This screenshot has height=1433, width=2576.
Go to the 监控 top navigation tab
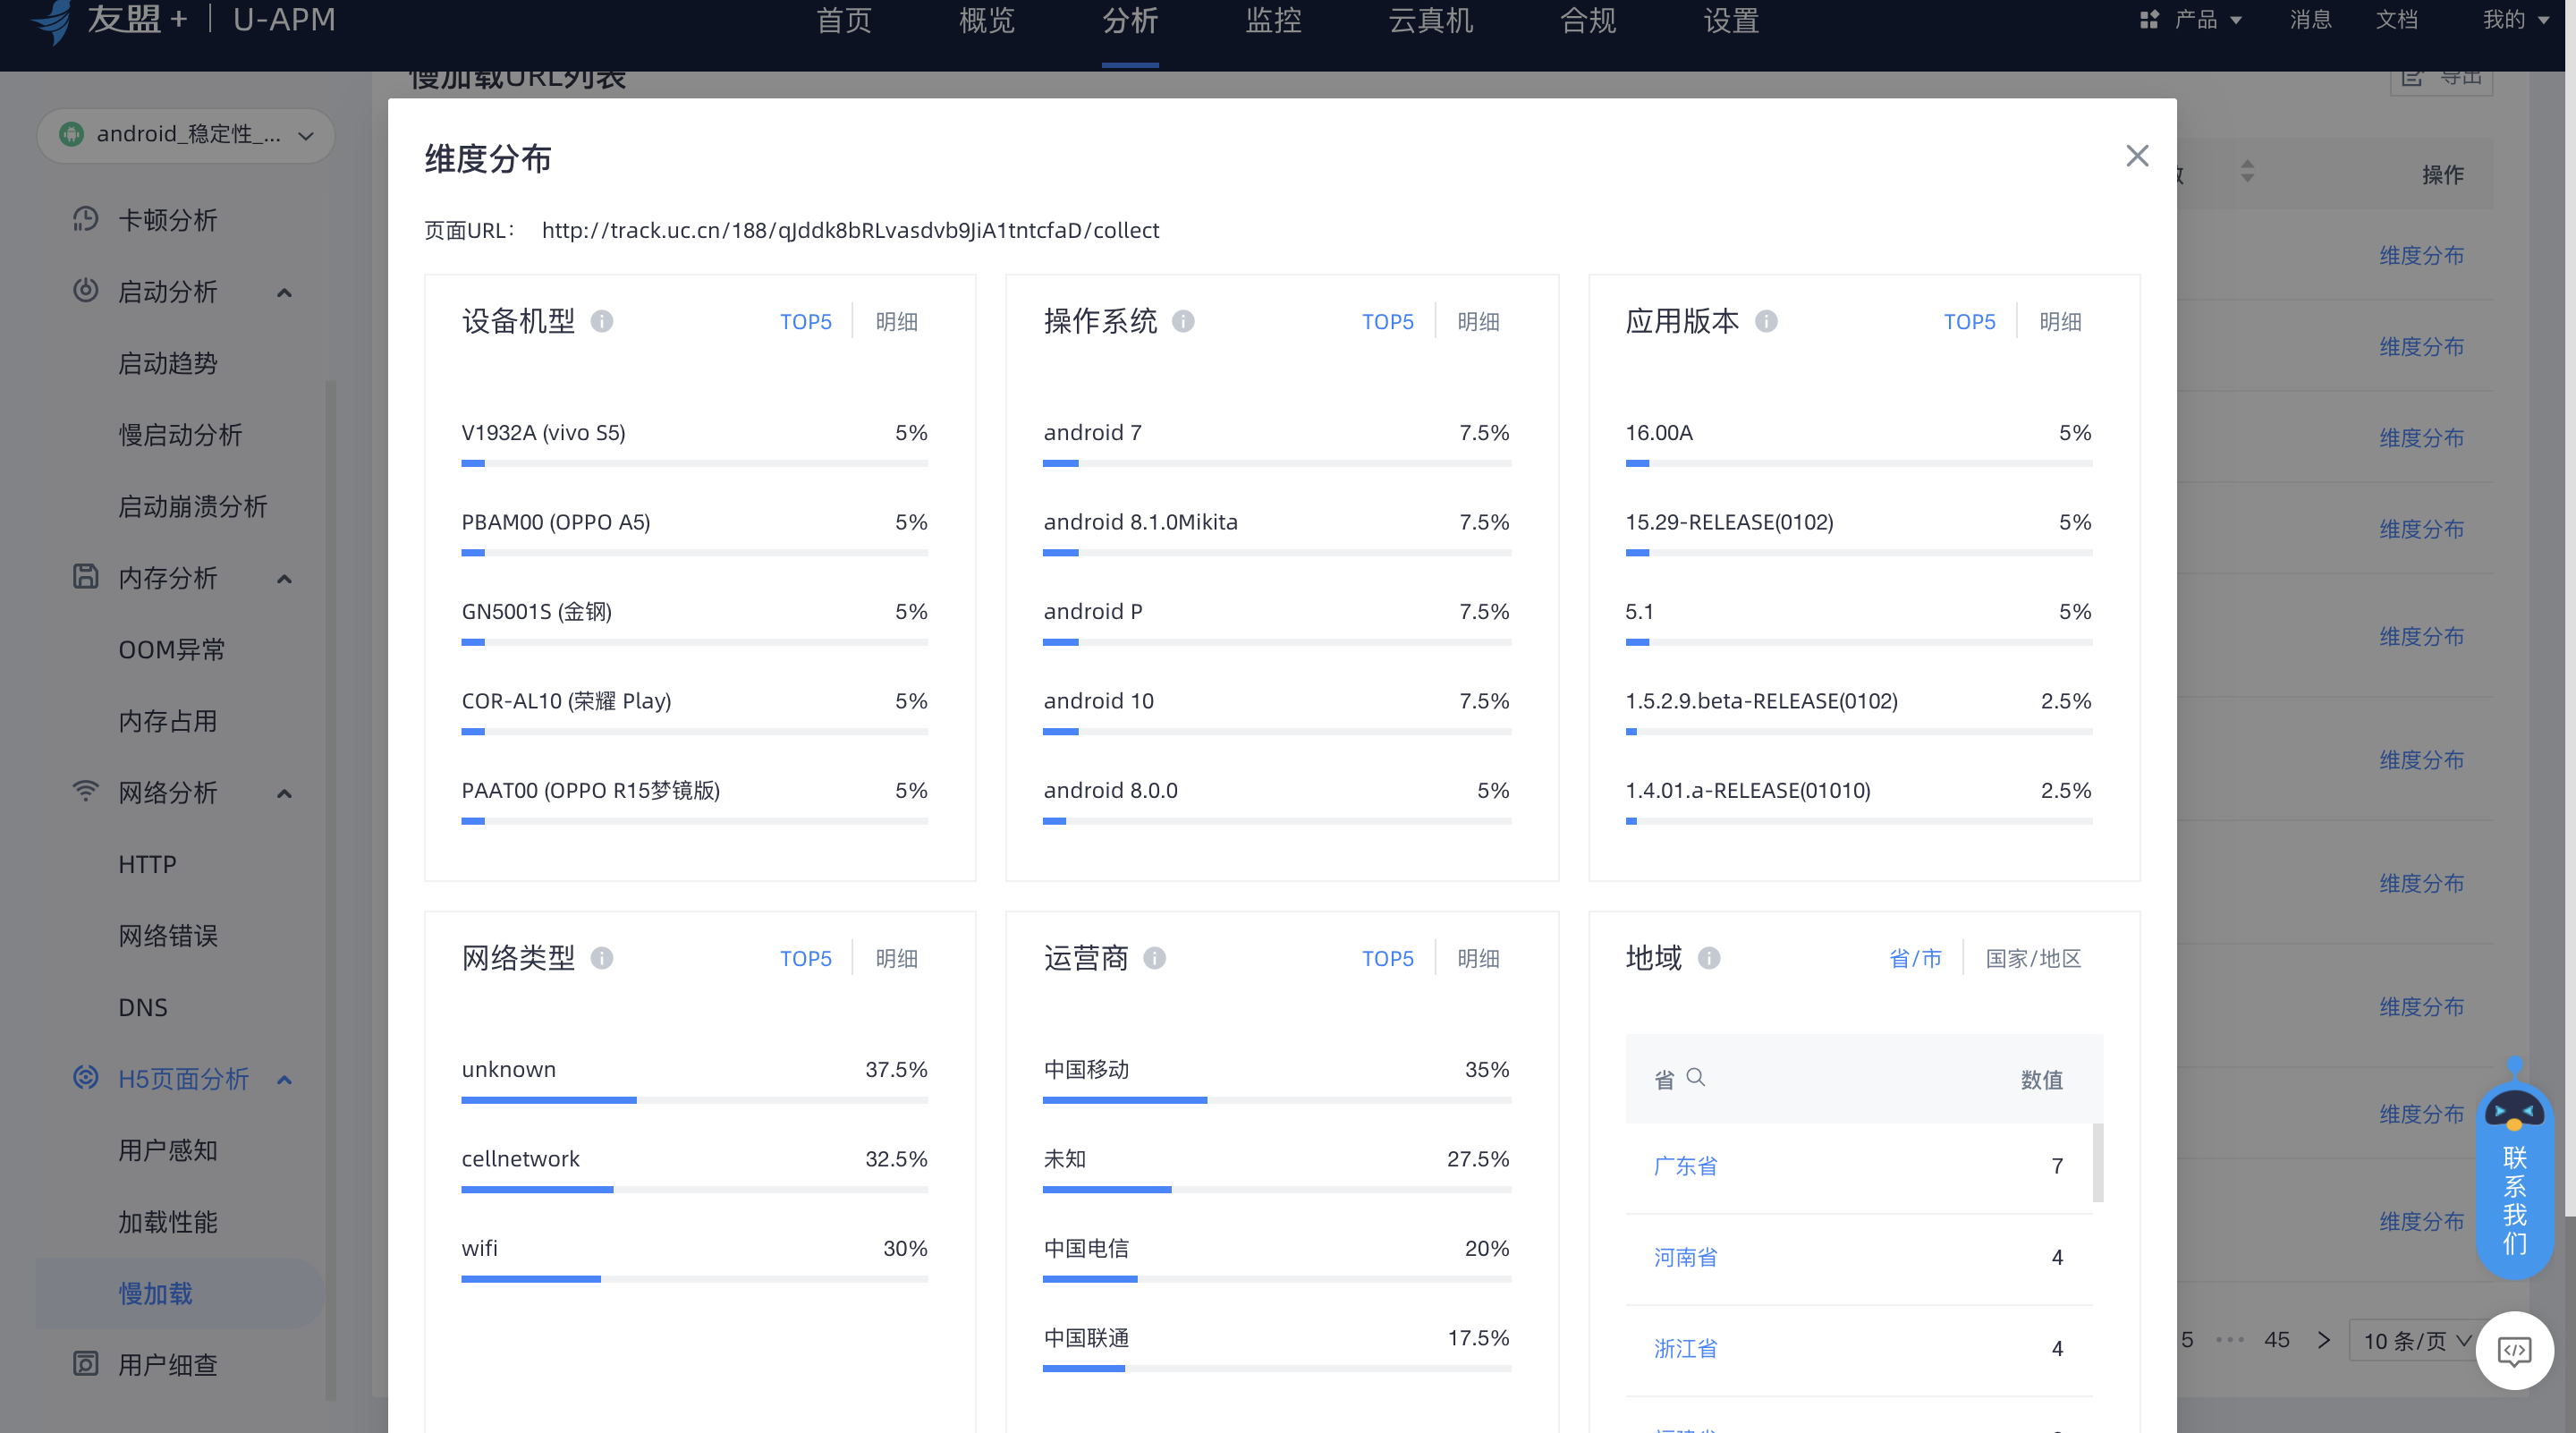[1272, 20]
